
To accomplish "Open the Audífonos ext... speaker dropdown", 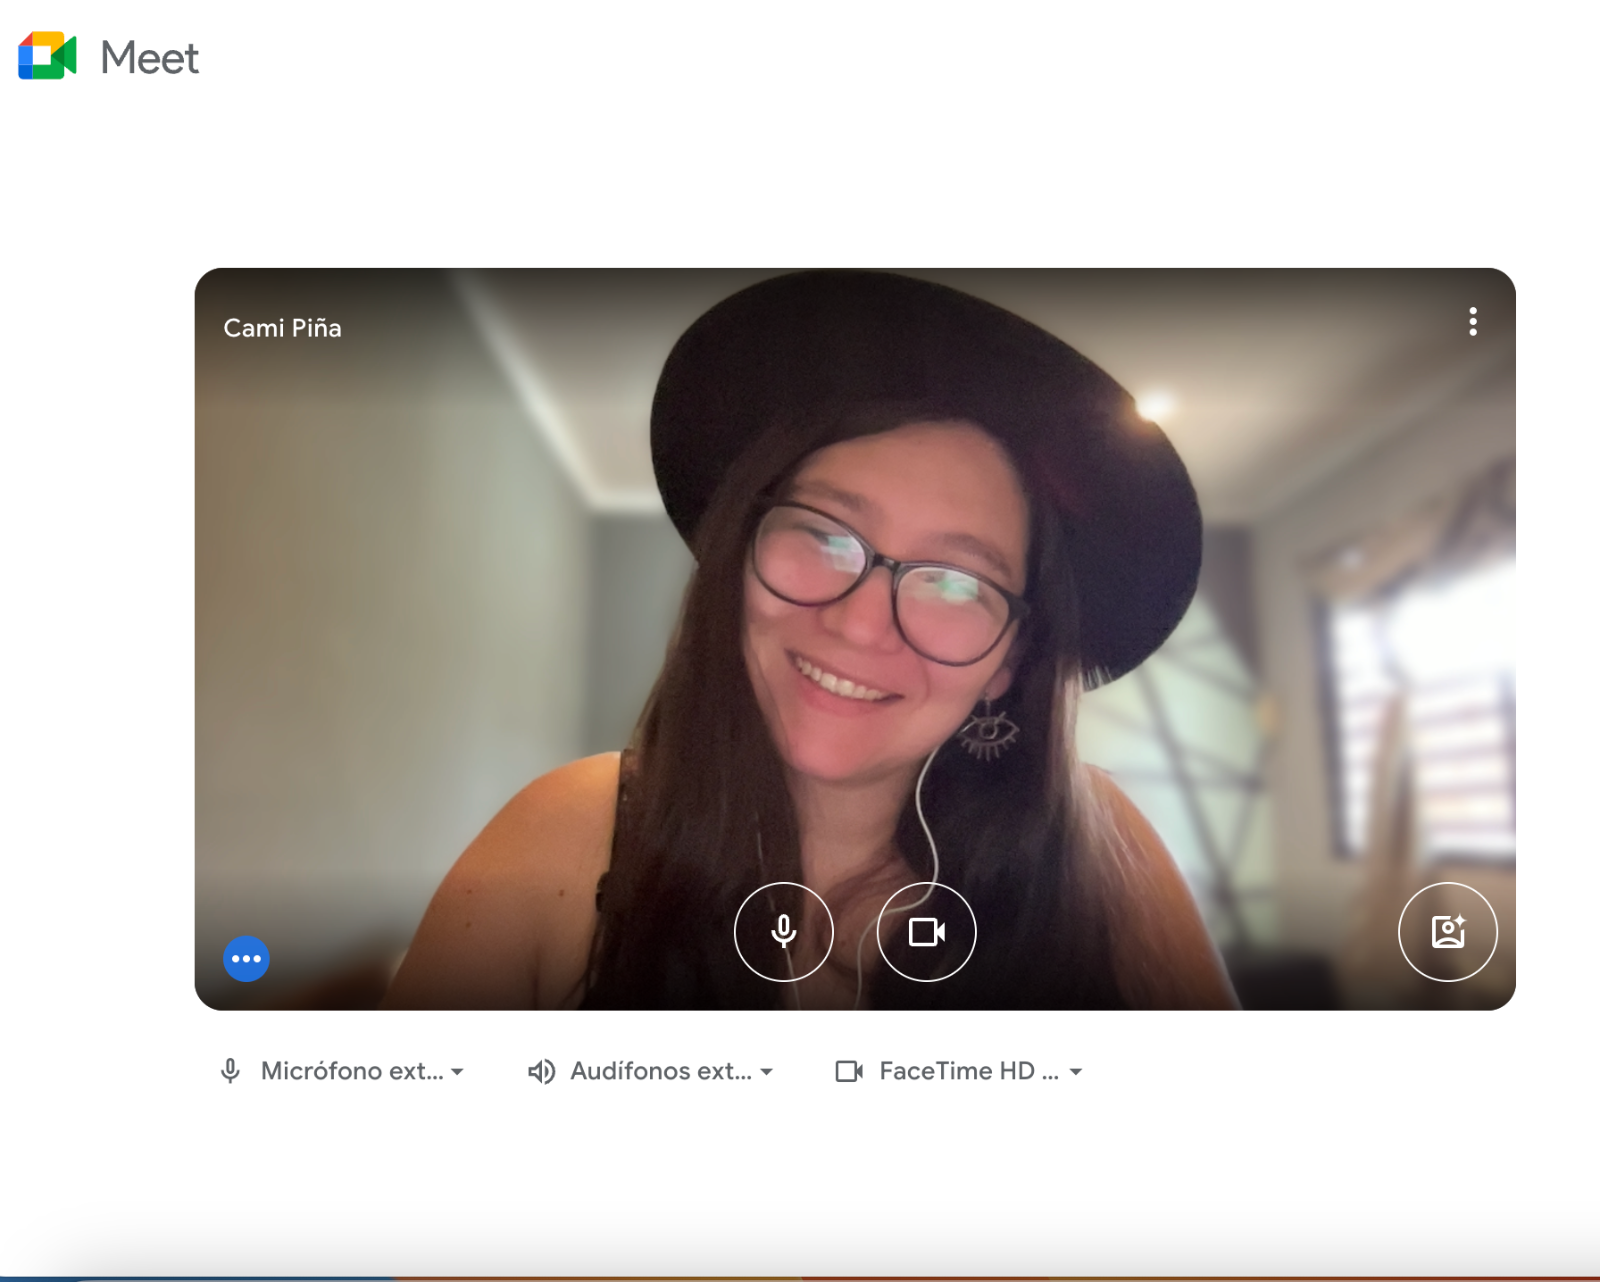I will pos(651,1071).
